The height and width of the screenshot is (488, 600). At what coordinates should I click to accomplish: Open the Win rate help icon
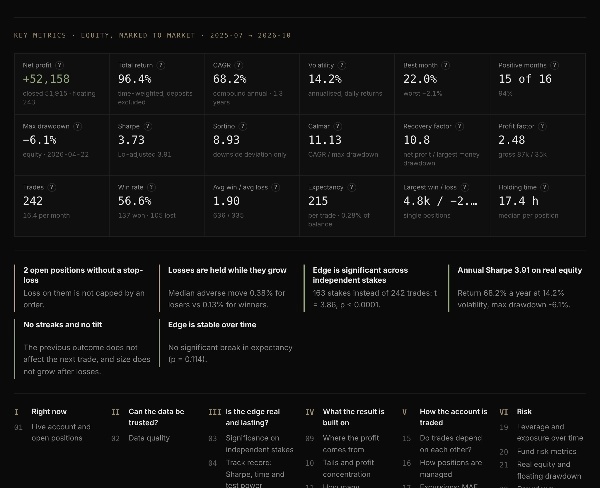pyautogui.click(x=152, y=188)
